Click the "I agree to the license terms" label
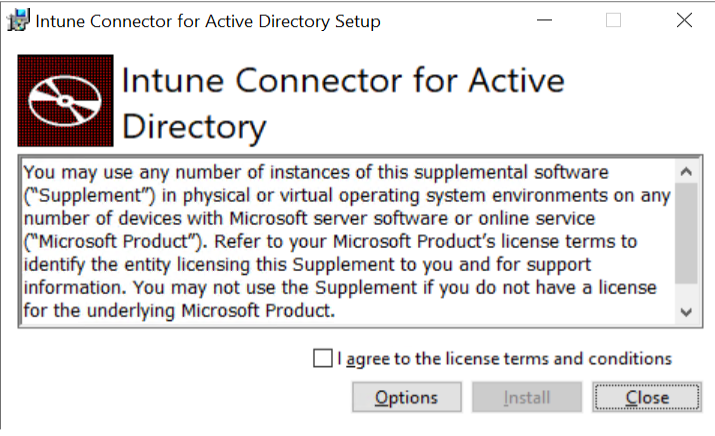The height and width of the screenshot is (436, 715). tap(504, 358)
